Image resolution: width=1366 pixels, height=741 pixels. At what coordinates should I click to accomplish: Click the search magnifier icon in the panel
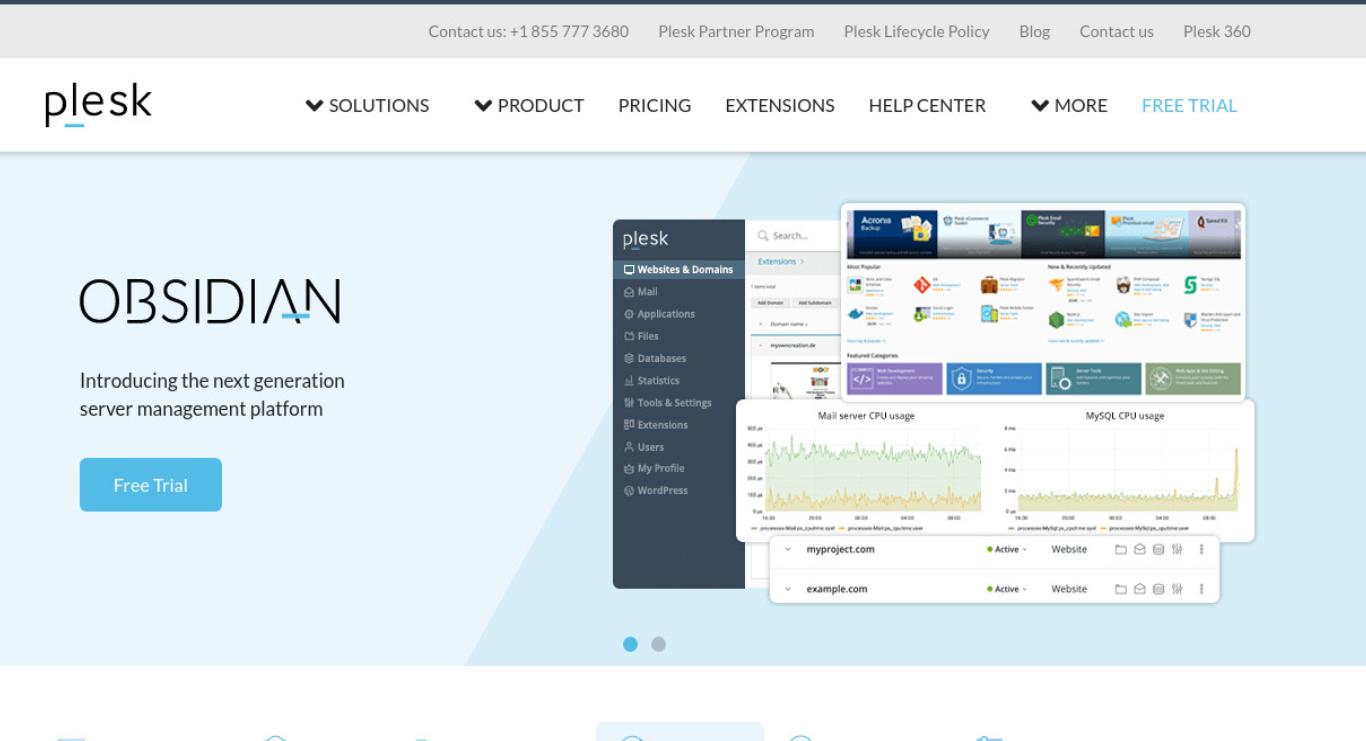[x=763, y=236]
